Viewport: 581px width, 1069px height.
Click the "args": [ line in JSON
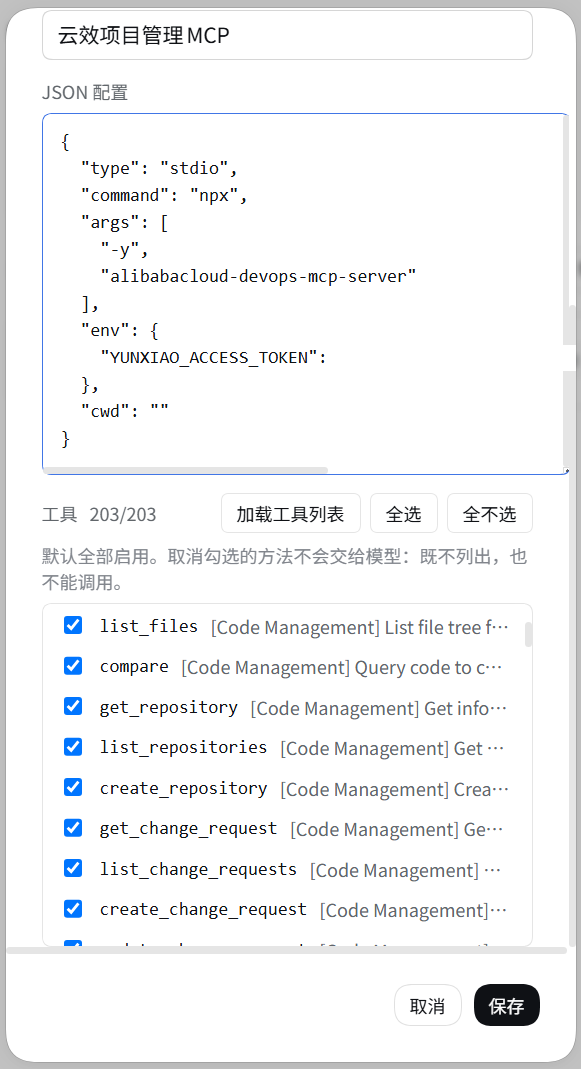click(125, 222)
